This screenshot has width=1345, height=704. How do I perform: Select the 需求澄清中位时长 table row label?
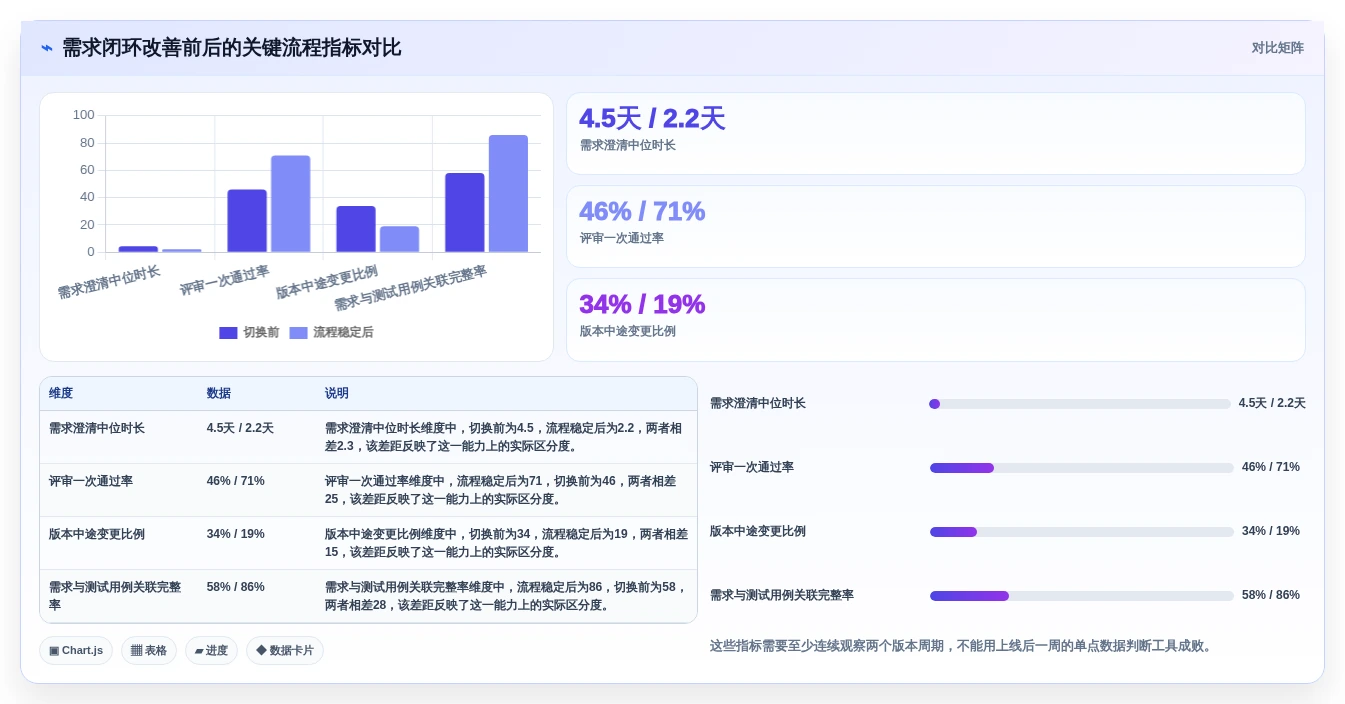(x=97, y=428)
